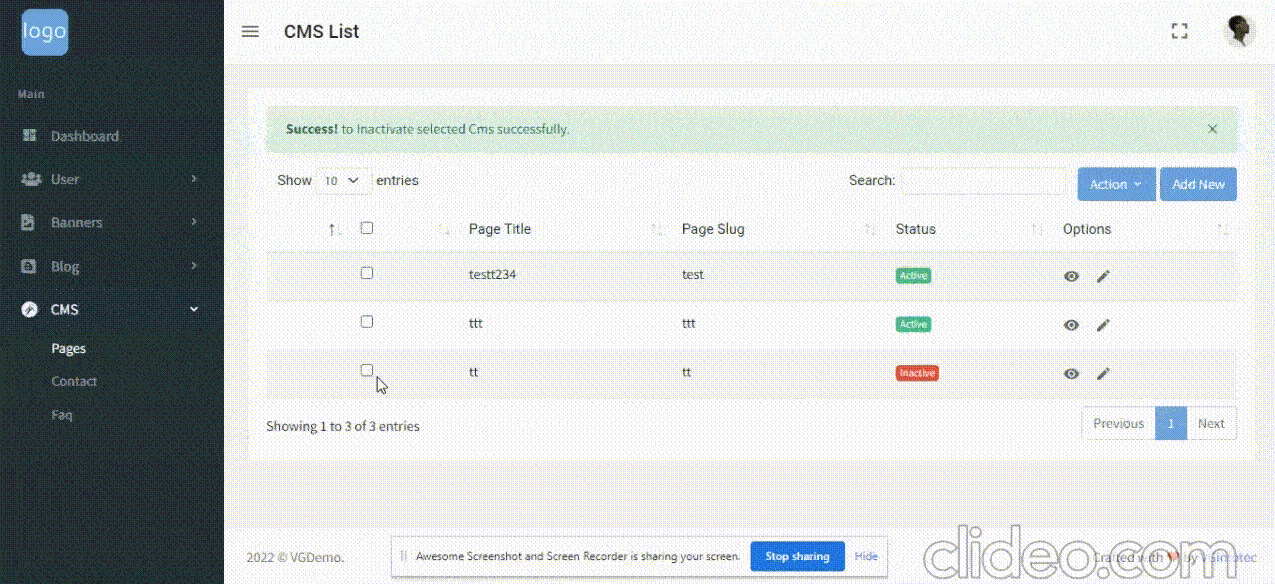Viewport: 1275px width, 584px height.
Task: Toggle fullscreen mode icon
Action: click(x=1179, y=32)
